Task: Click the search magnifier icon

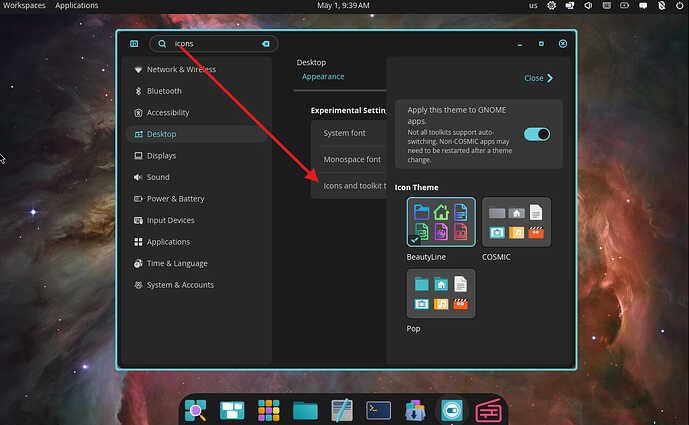Action: coord(162,44)
